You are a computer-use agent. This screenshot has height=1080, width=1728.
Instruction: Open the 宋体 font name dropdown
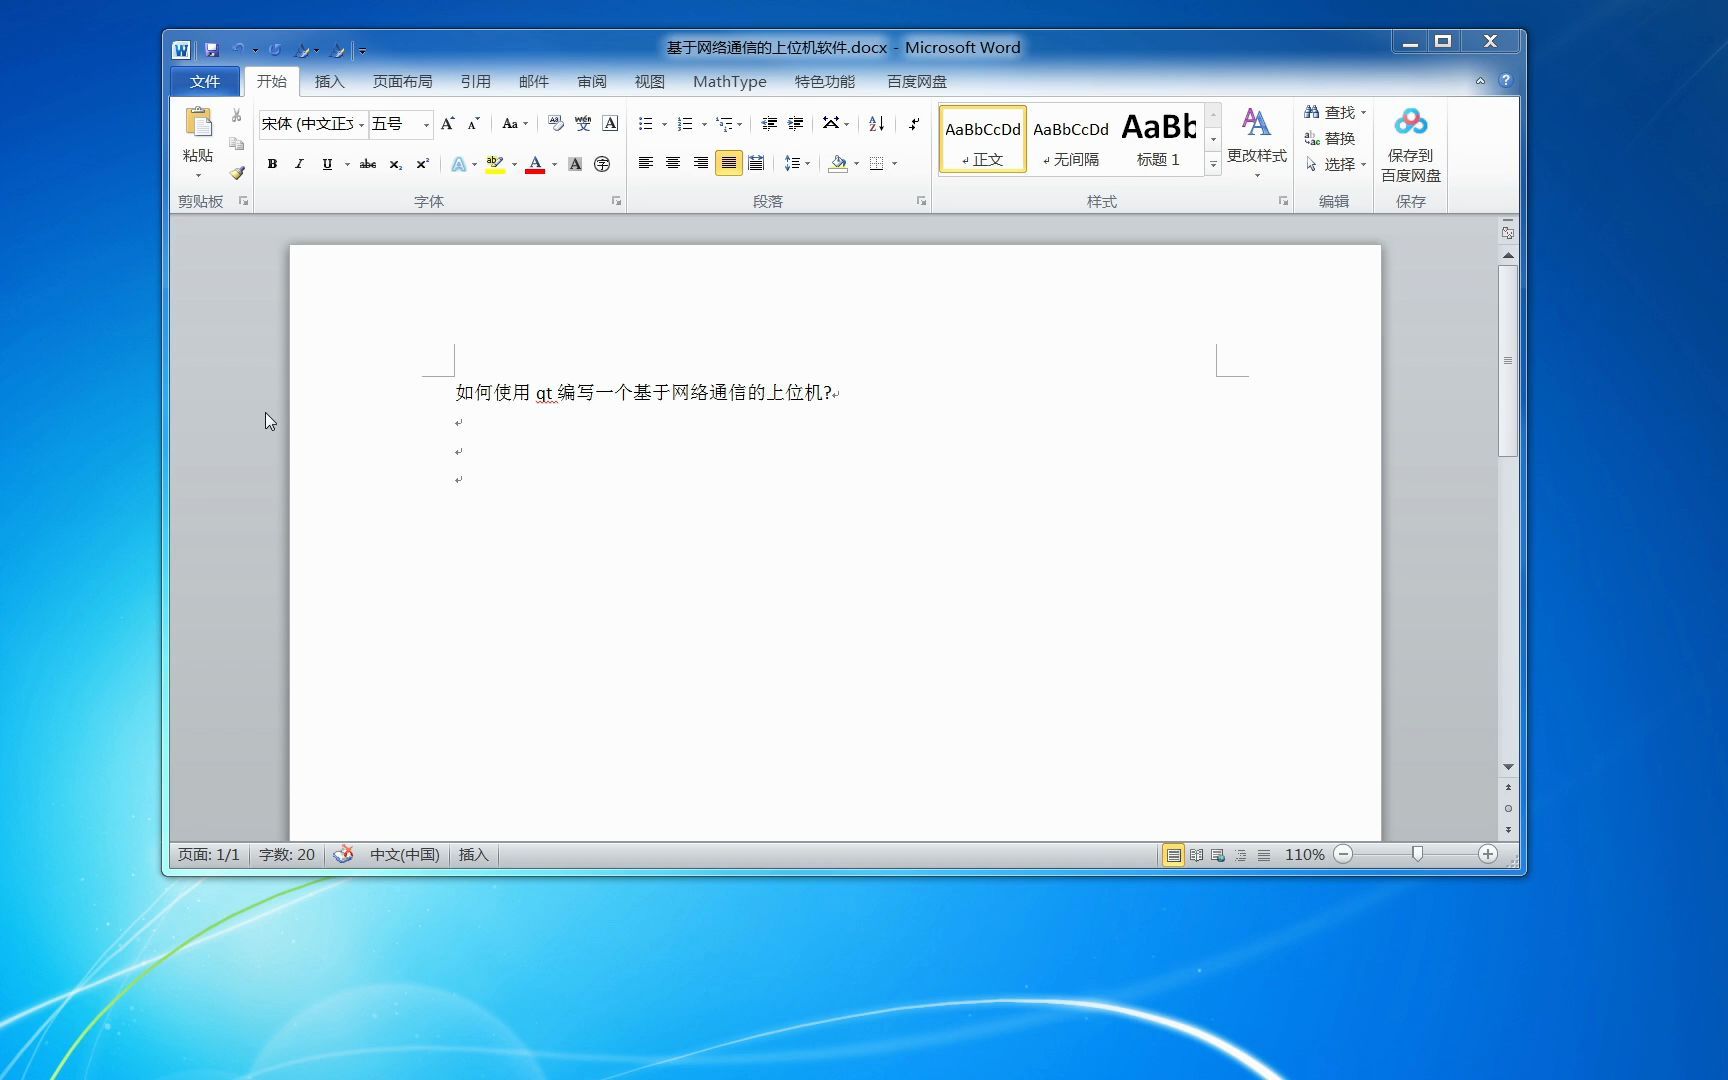361,124
